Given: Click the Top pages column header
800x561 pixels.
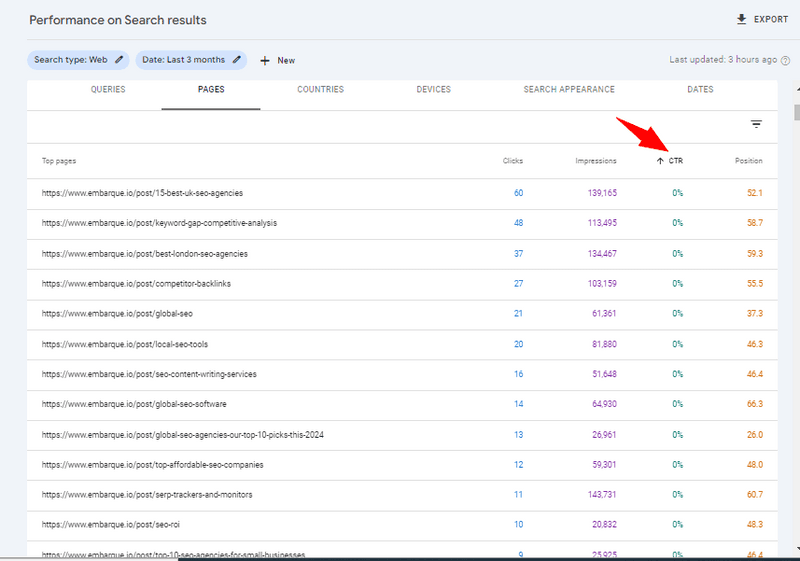Looking at the screenshot, I should click(x=59, y=161).
